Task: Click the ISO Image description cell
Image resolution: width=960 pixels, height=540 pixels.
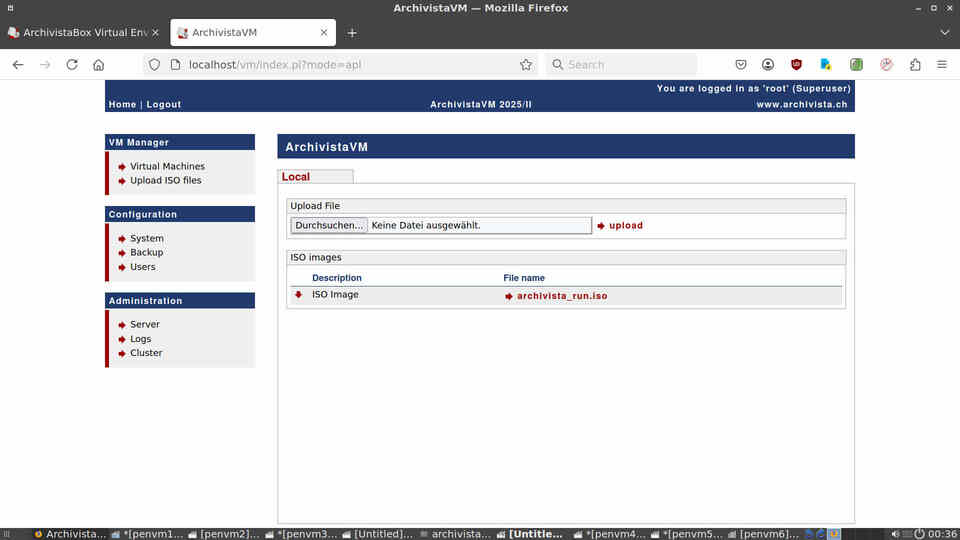Action: click(x=335, y=294)
